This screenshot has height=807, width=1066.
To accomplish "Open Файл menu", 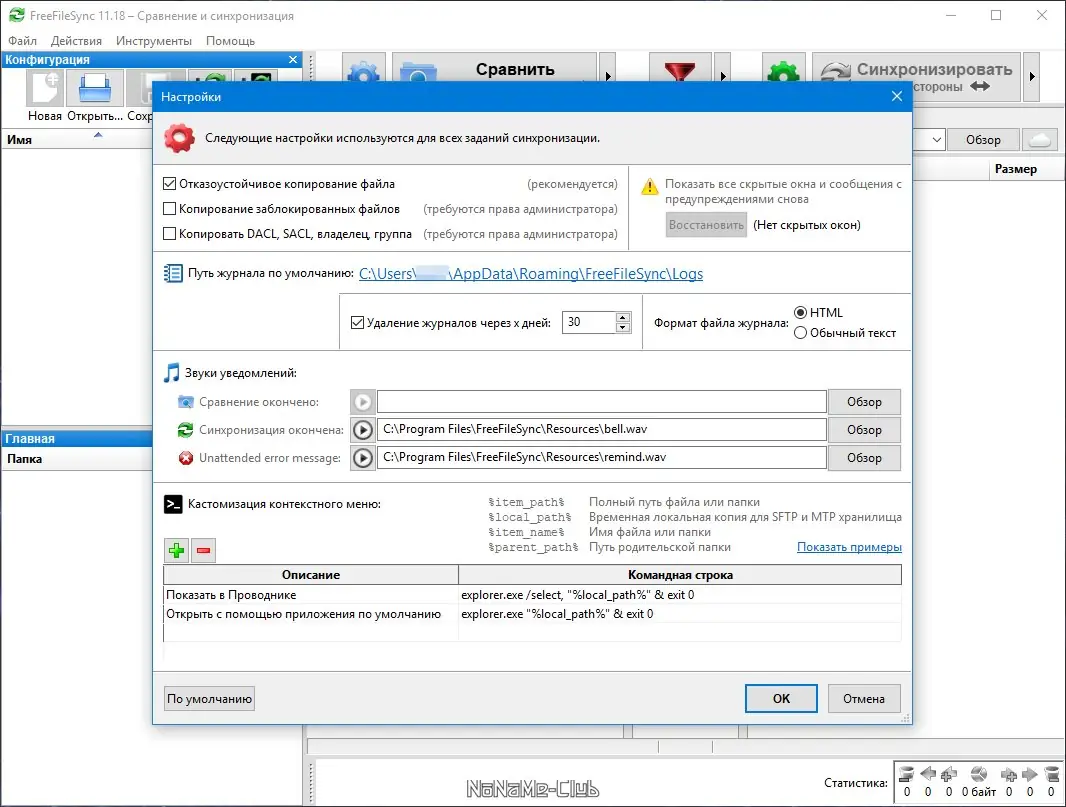I will point(22,41).
